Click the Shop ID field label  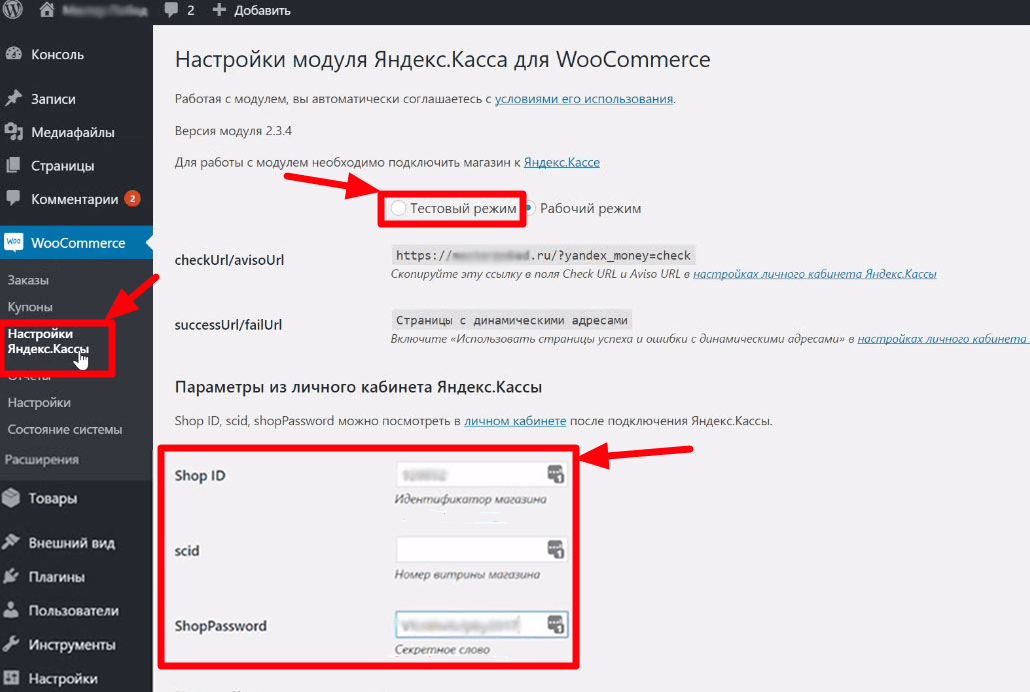point(200,475)
